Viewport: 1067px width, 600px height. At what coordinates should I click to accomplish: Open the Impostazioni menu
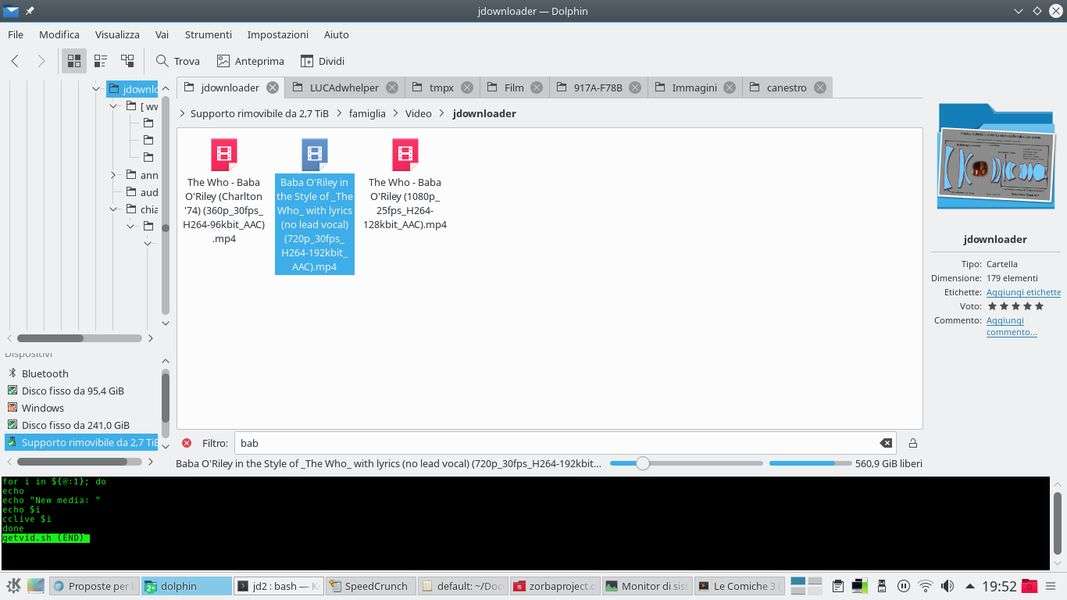[278, 35]
